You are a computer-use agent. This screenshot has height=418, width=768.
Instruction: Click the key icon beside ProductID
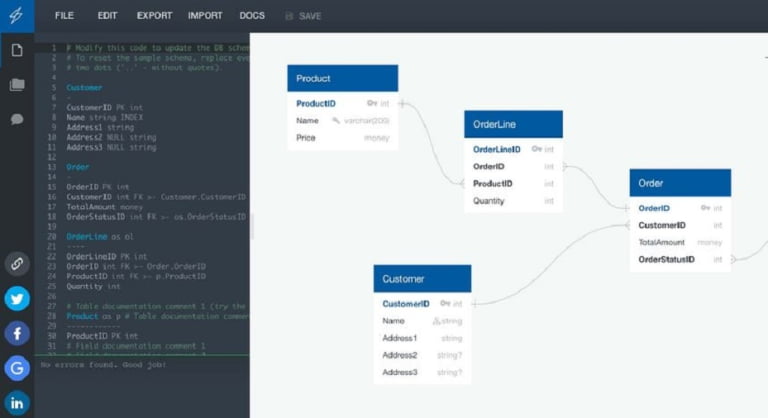coord(371,103)
